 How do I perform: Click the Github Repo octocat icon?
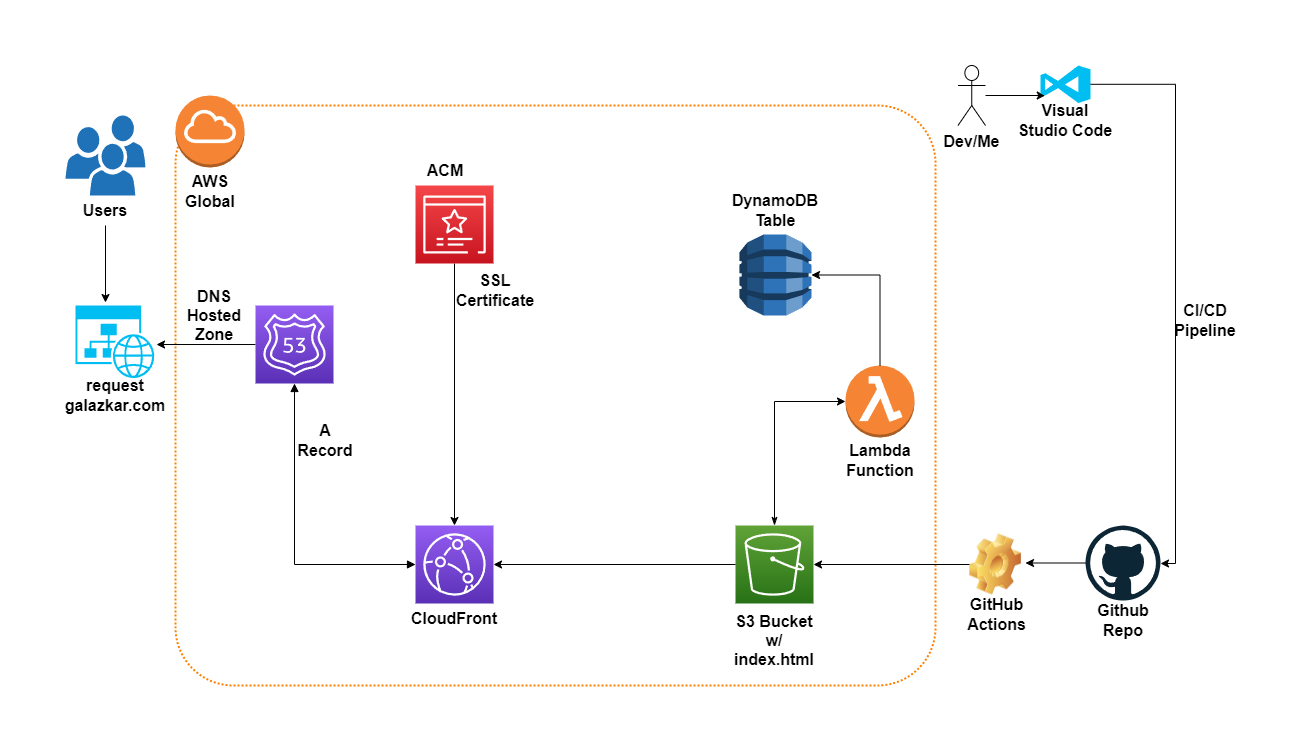[1122, 564]
